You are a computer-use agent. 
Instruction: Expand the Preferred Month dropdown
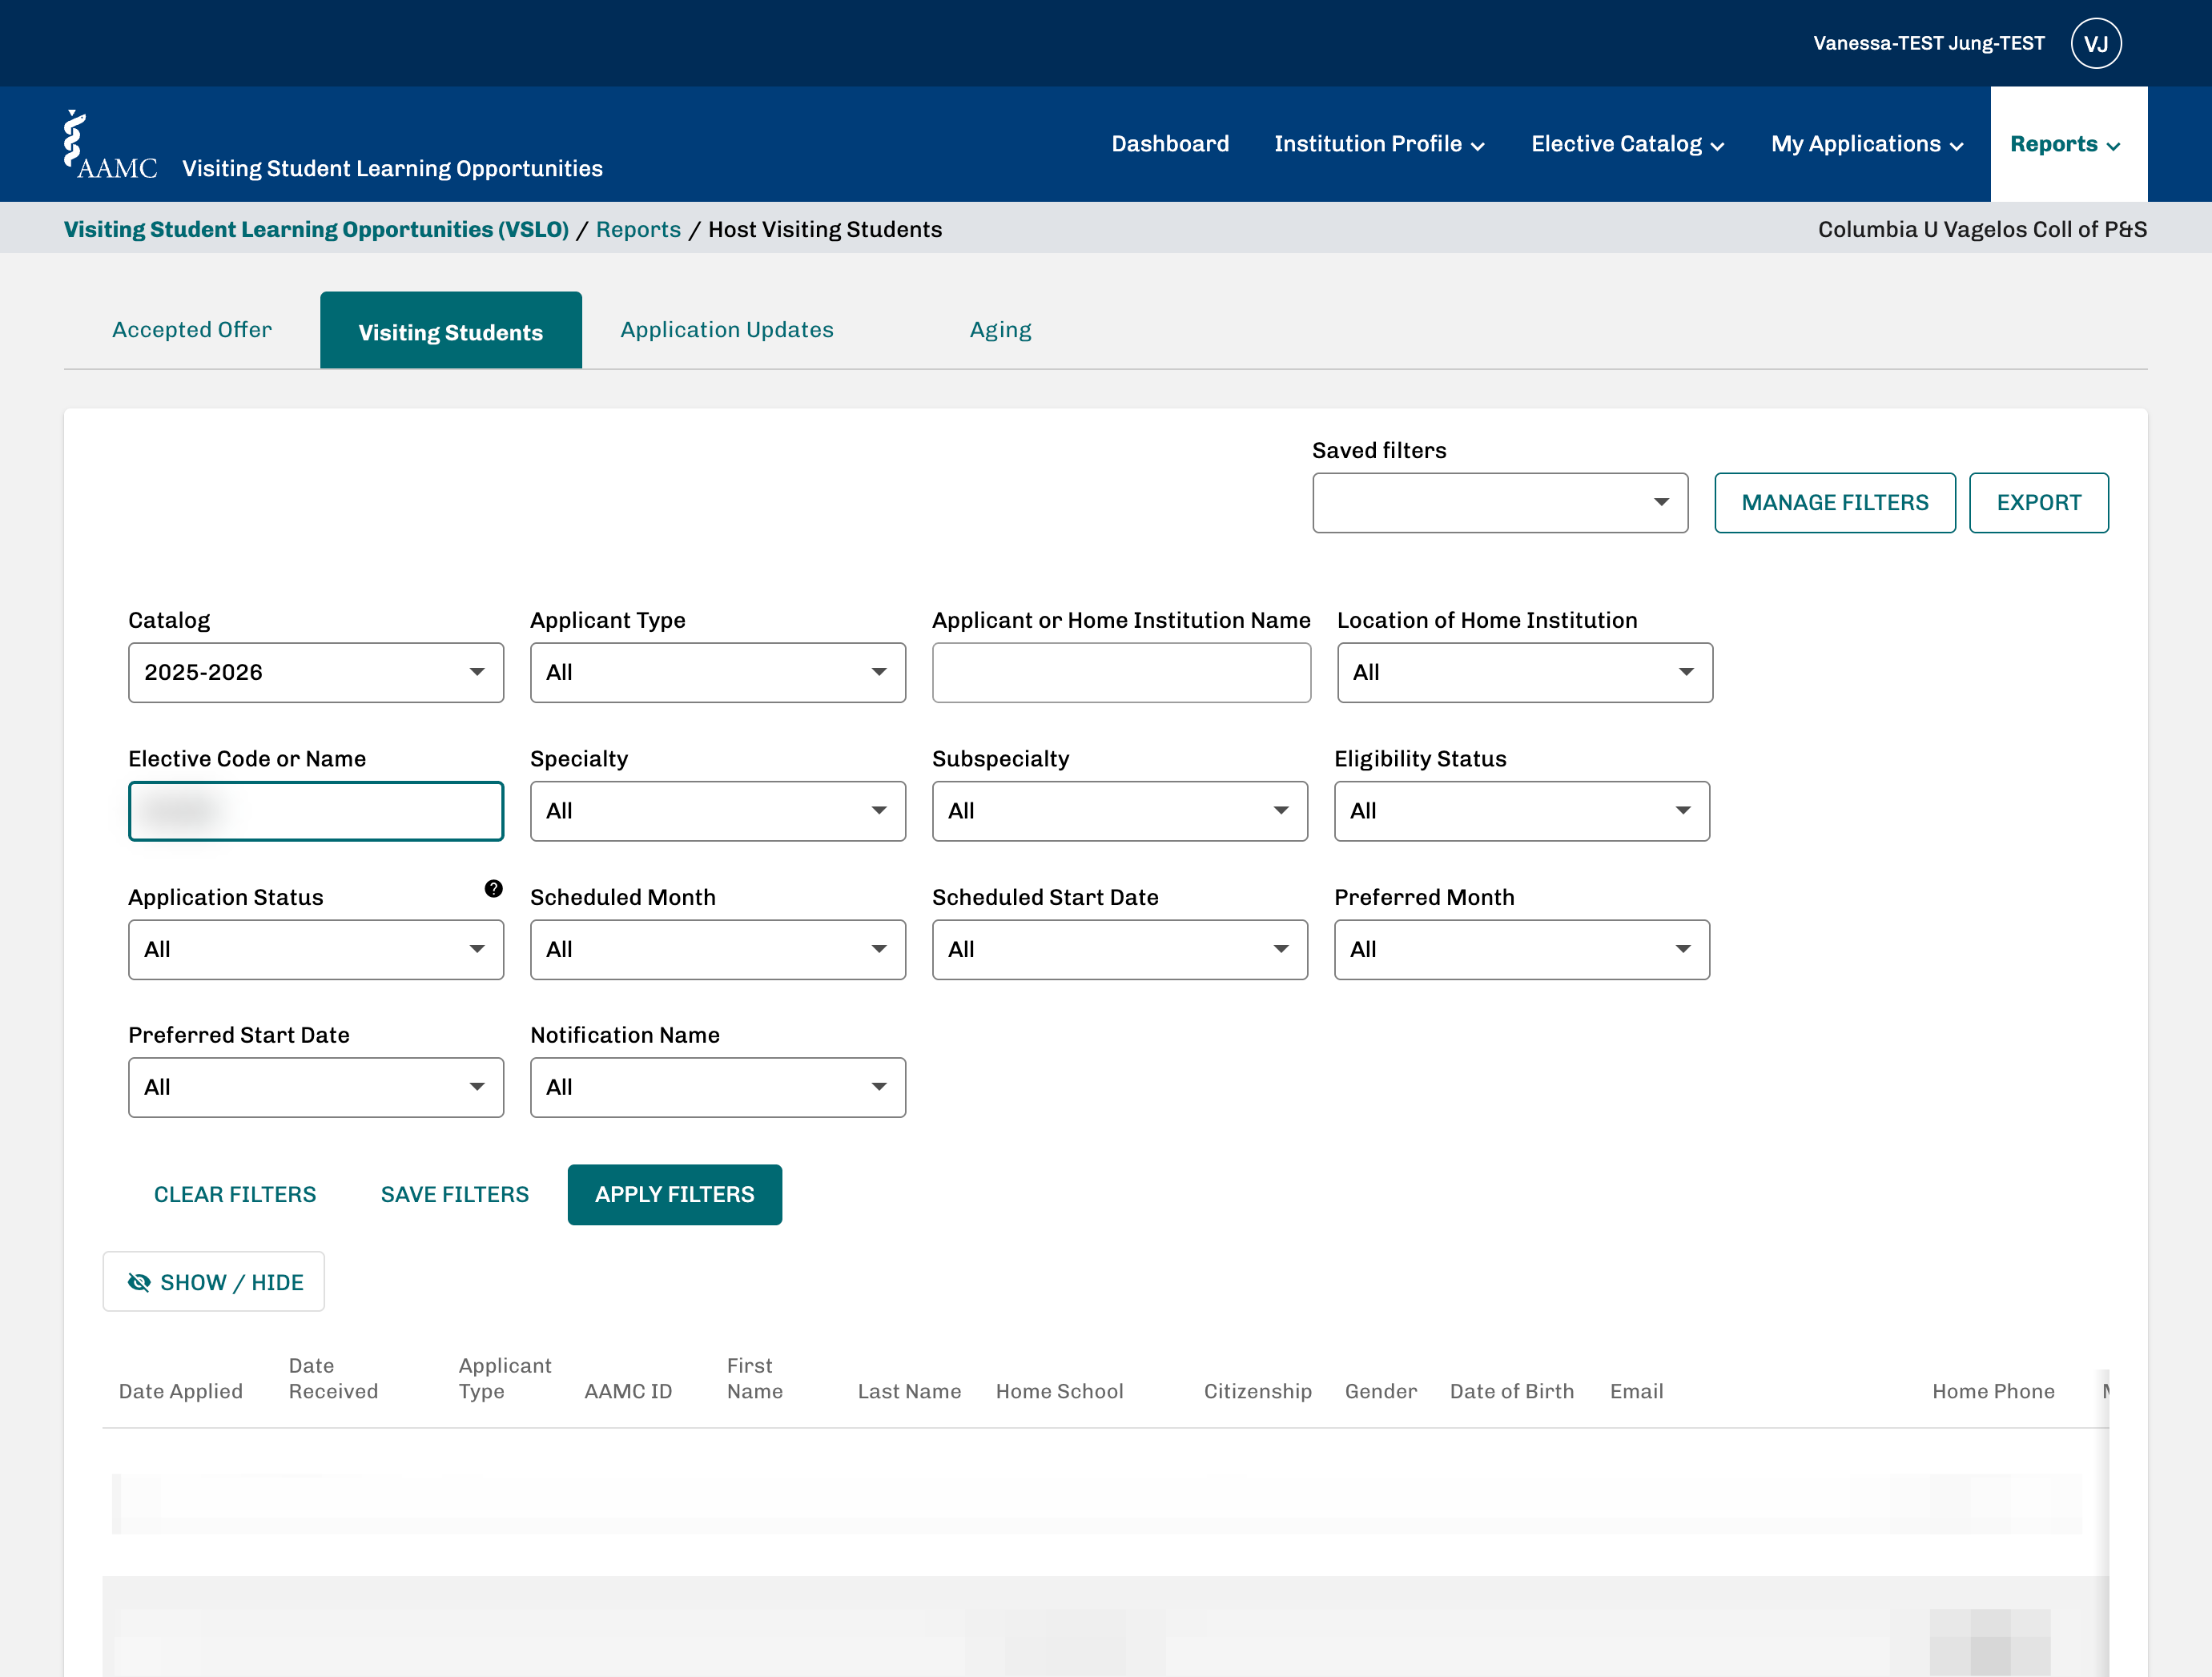(x=1521, y=949)
